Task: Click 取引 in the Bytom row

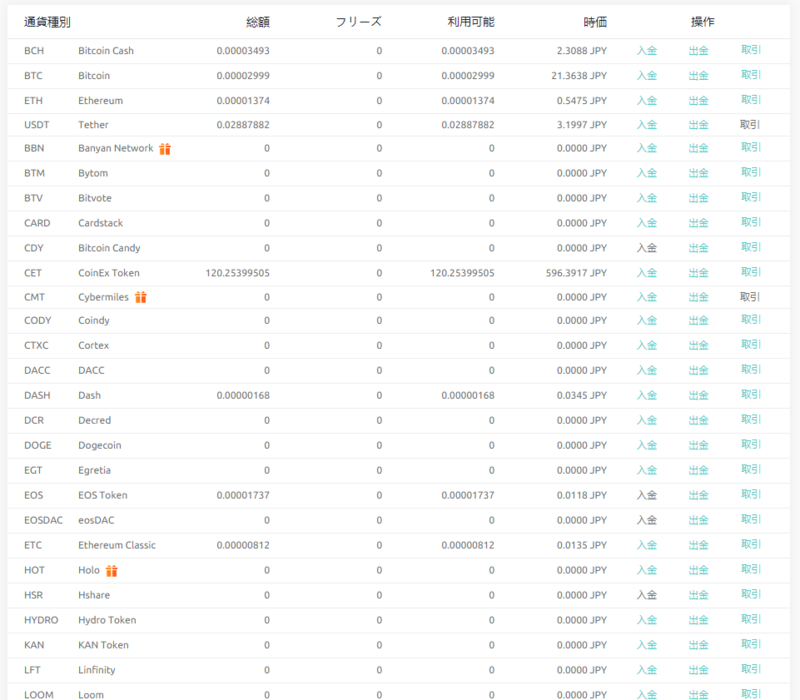Action: click(x=751, y=172)
